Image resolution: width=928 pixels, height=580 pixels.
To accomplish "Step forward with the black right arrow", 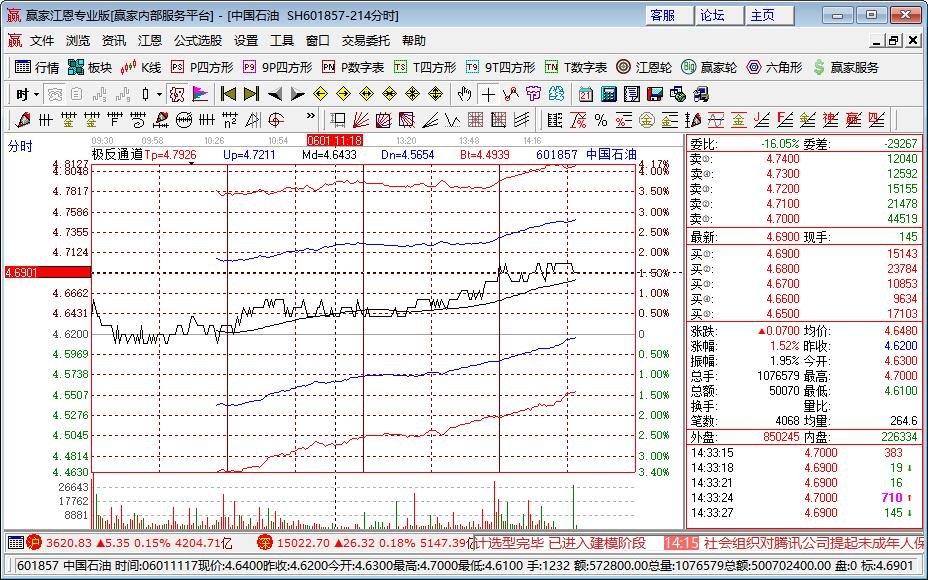I will tap(298, 94).
